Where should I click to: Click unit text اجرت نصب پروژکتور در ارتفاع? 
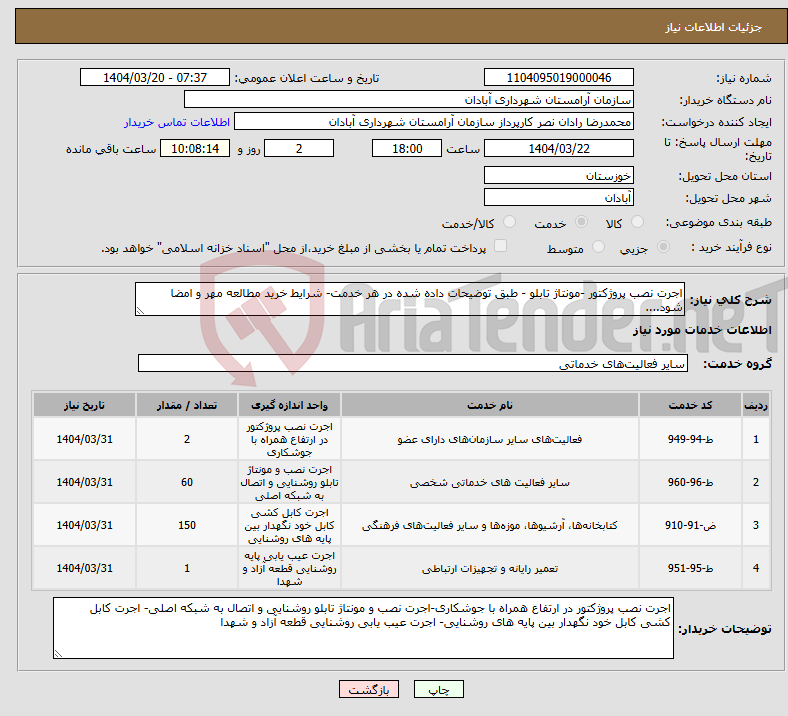pos(289,439)
